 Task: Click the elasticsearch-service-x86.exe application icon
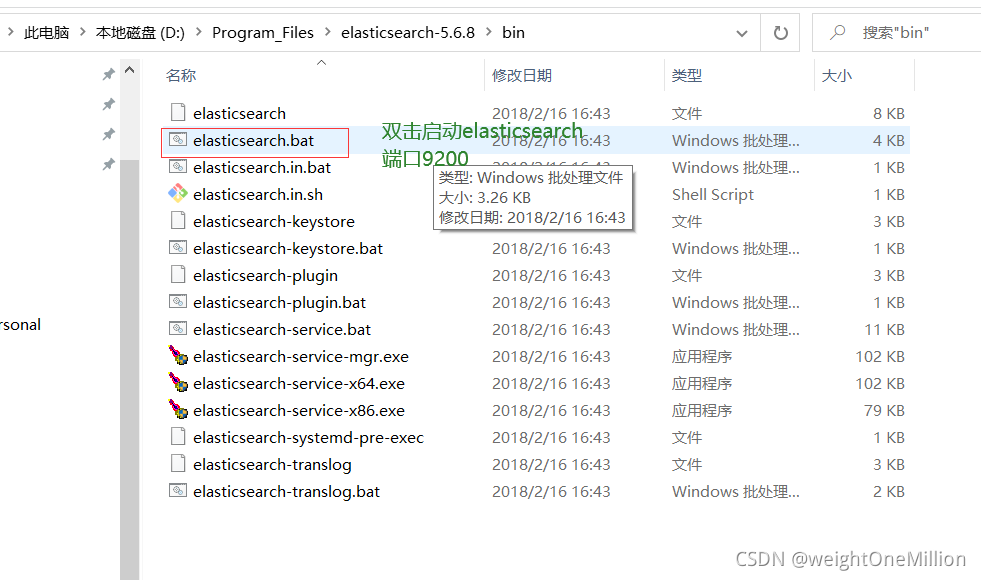[x=178, y=409]
